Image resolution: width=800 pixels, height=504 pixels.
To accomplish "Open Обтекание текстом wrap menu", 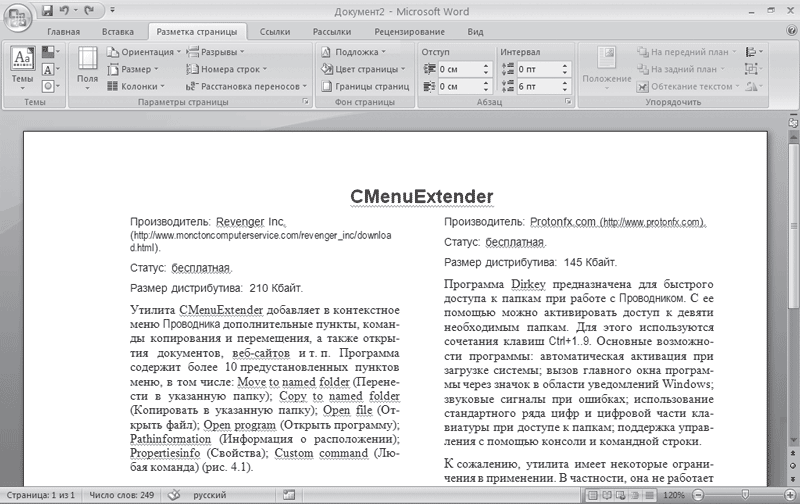I will click(x=688, y=87).
